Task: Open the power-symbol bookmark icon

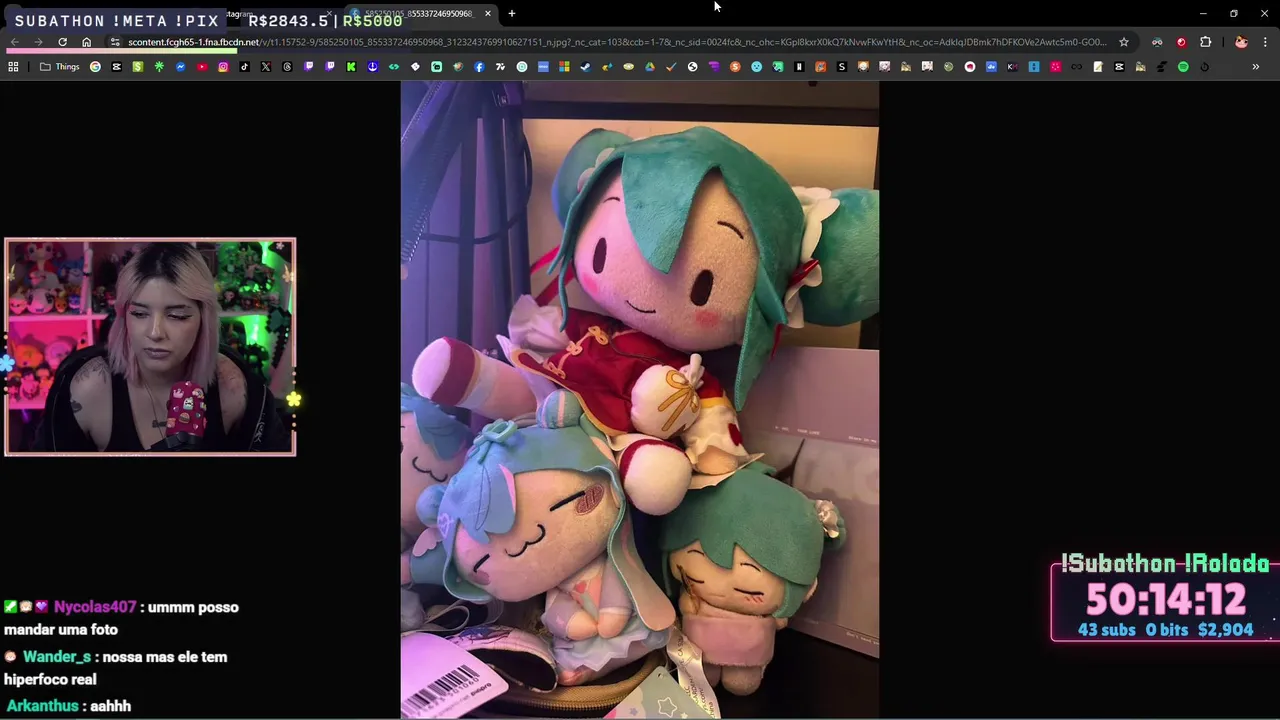Action: tap(1204, 67)
